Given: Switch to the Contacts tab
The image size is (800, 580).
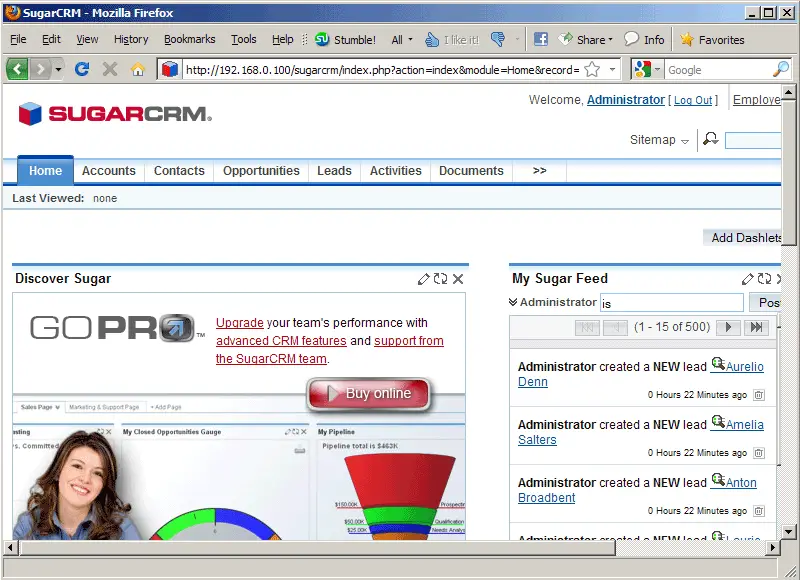Looking at the screenshot, I should click(x=179, y=170).
